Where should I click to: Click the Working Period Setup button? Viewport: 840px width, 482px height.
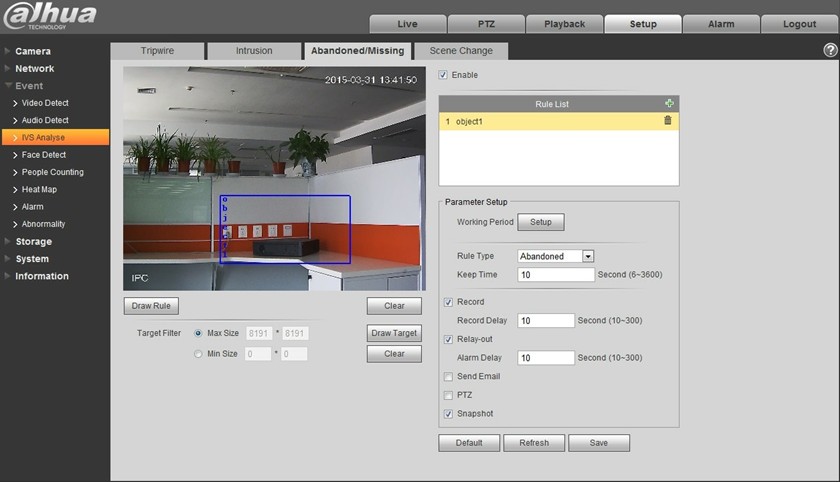(540, 222)
